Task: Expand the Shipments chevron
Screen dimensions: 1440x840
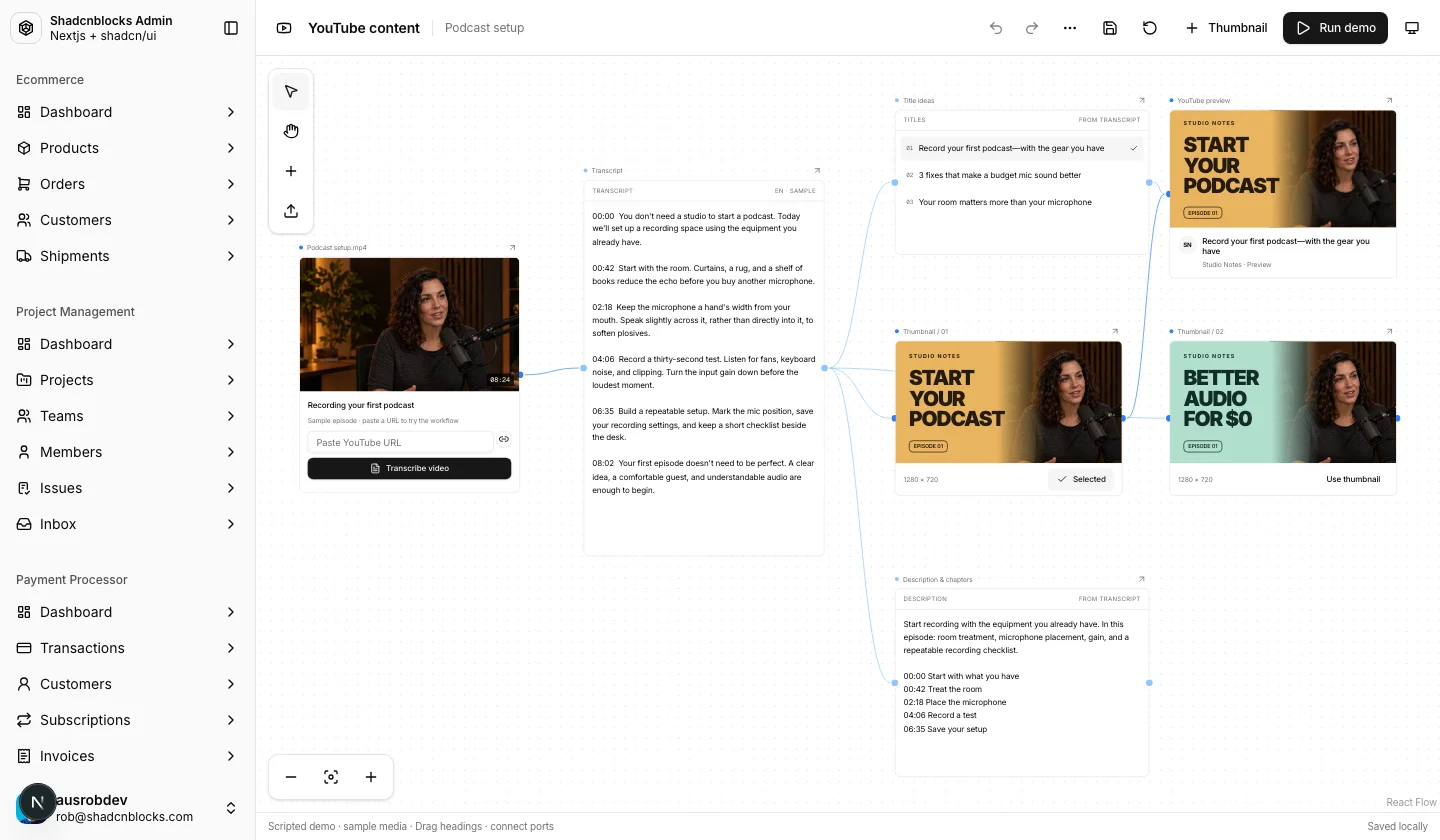Action: click(231, 256)
